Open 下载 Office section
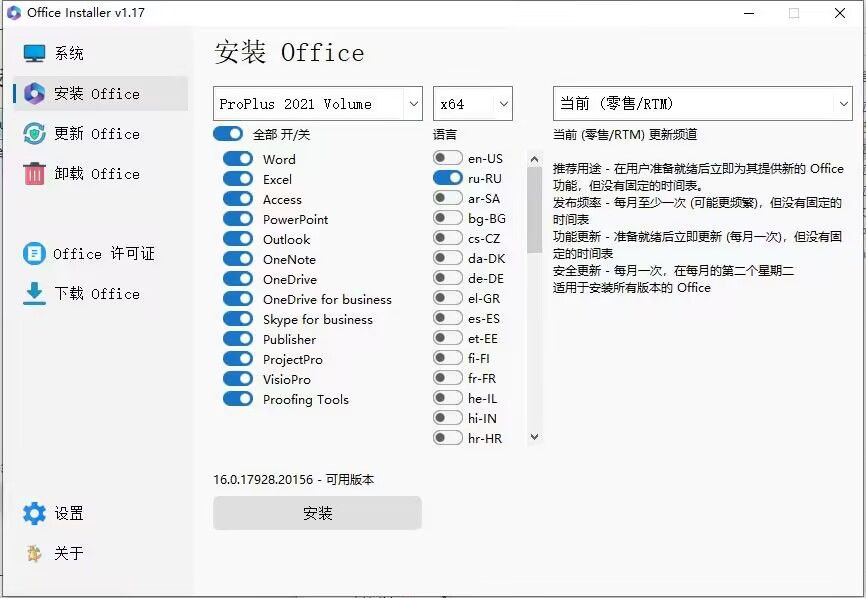 click(97, 294)
